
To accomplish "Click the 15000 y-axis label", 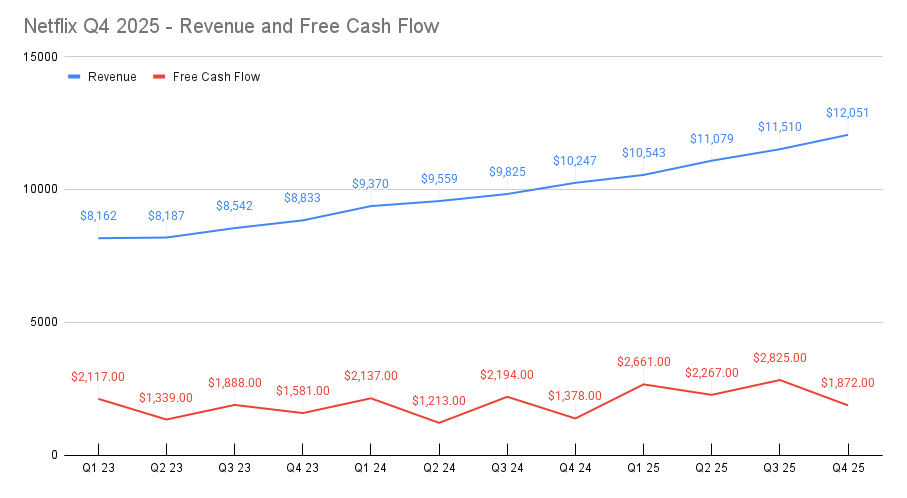I will pos(43,57).
